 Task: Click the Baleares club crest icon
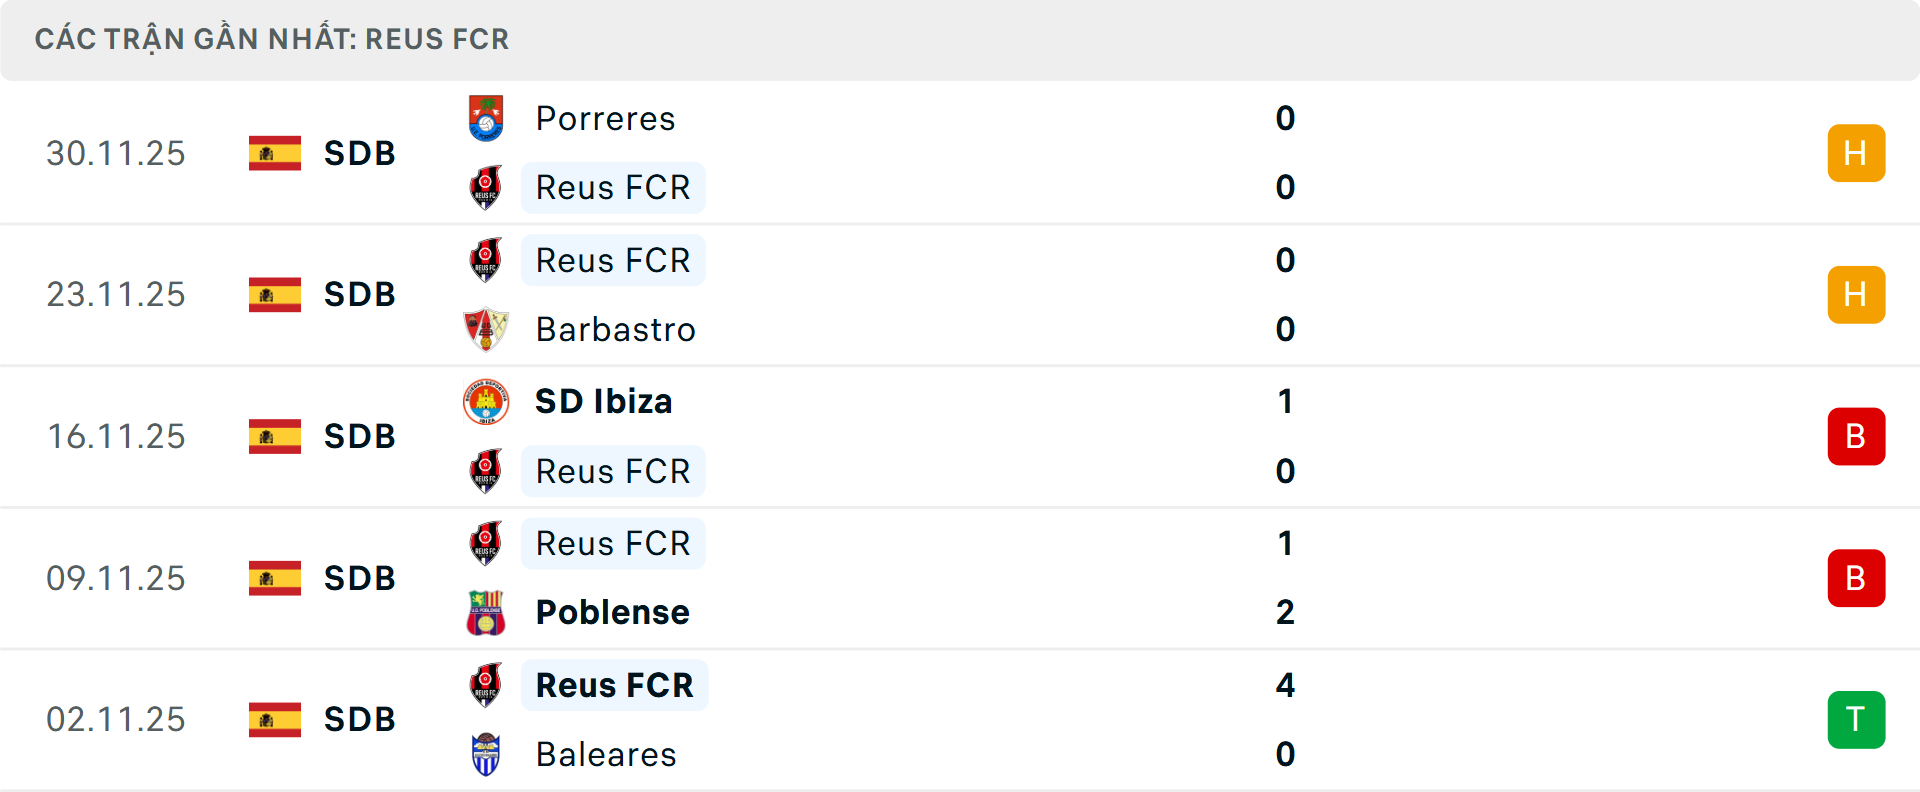click(x=486, y=754)
